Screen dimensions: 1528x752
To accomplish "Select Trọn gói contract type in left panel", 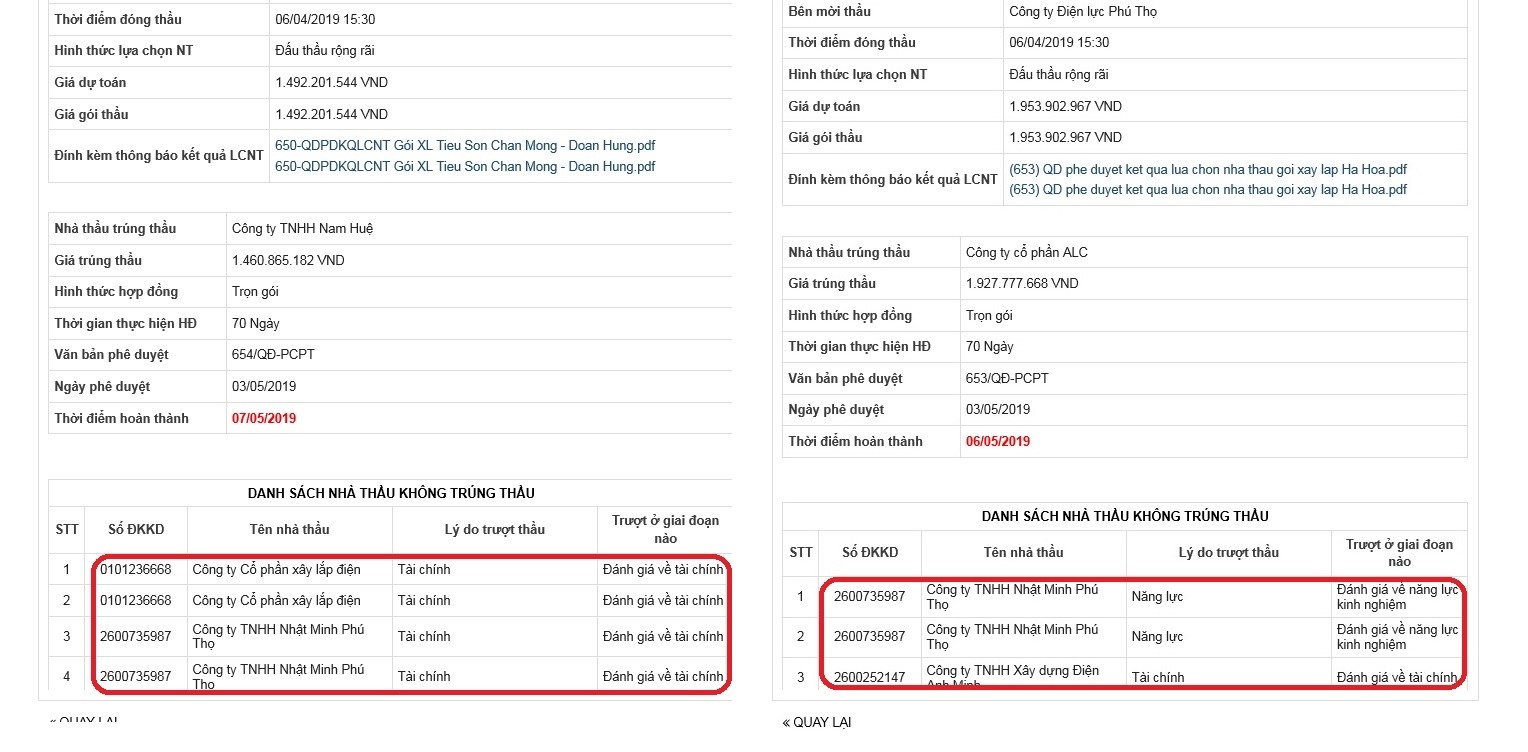I will [255, 292].
